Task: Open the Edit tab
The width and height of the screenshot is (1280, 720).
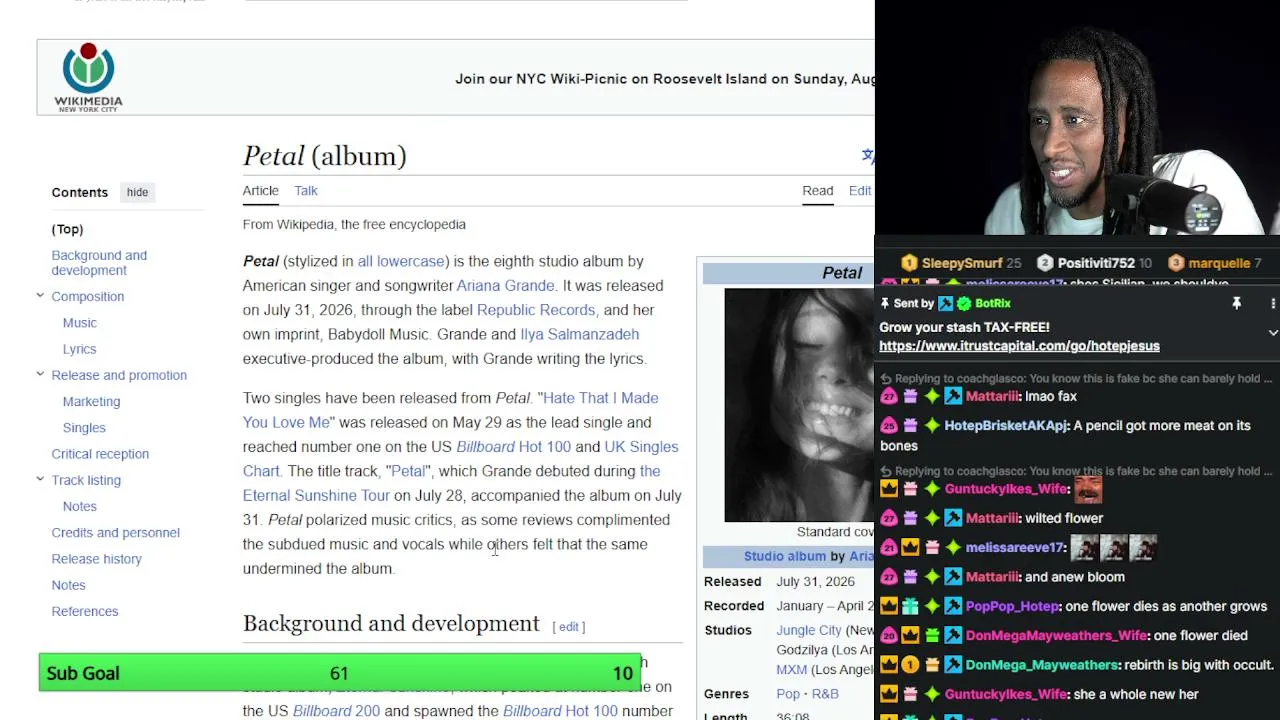Action: click(860, 191)
